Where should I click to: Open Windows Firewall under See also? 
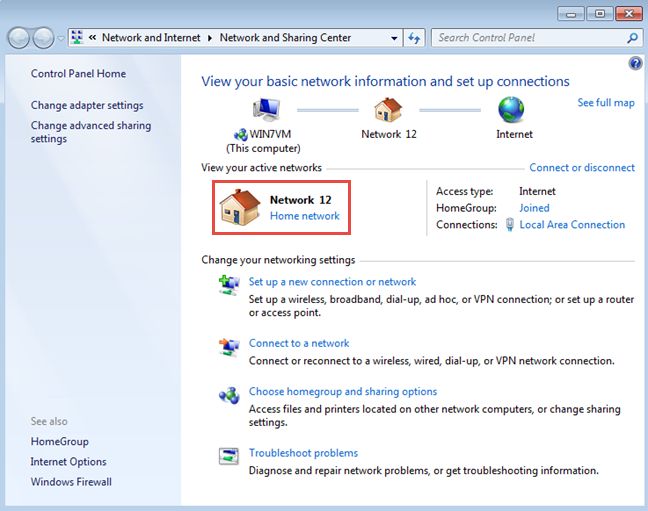(71, 482)
